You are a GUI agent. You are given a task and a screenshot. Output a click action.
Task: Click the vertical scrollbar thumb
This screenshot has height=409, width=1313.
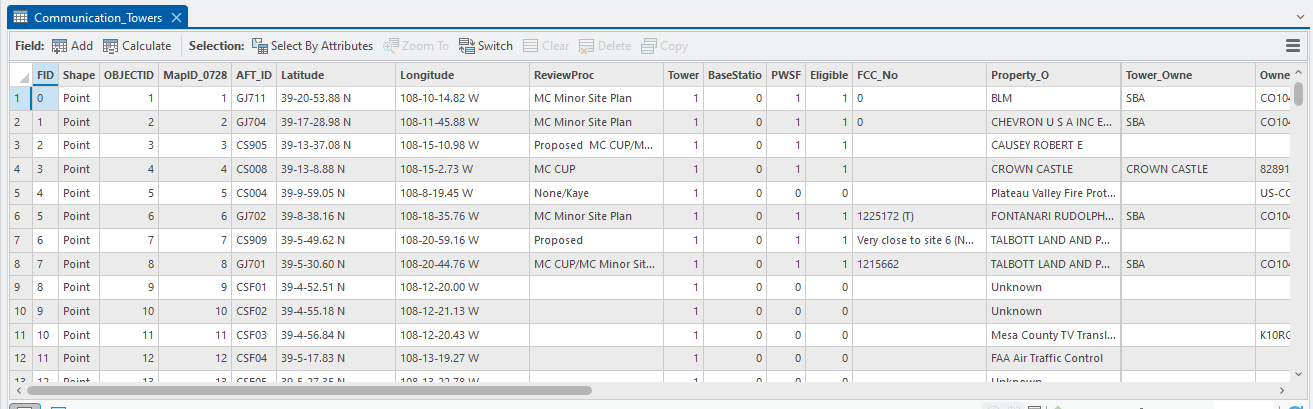pos(1298,93)
